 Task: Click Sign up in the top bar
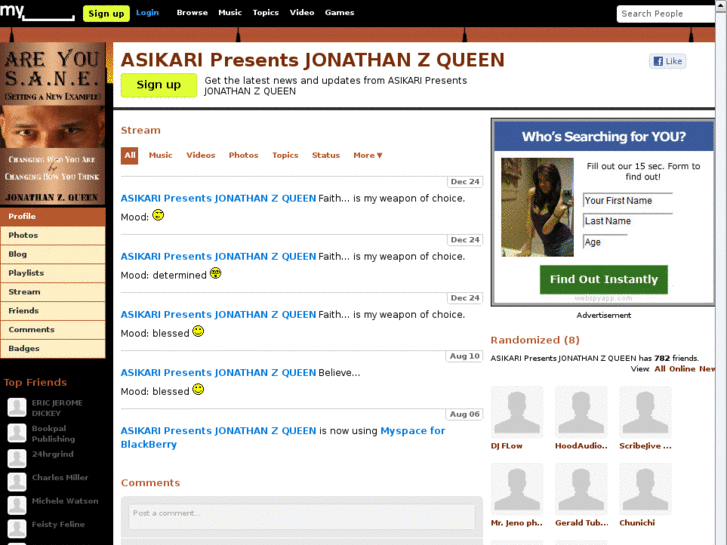click(x=106, y=13)
